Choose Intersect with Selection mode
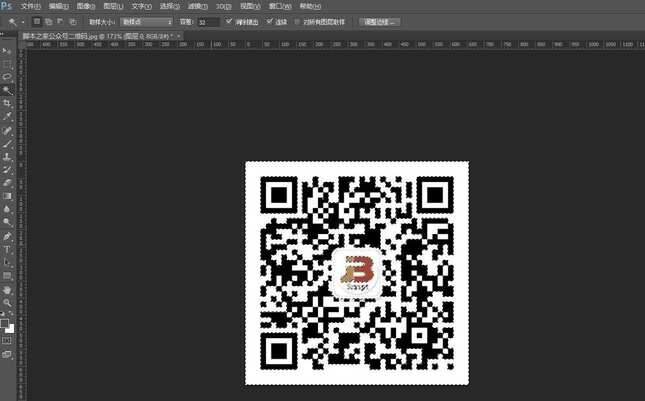This screenshot has height=401, width=645. pos(73,21)
